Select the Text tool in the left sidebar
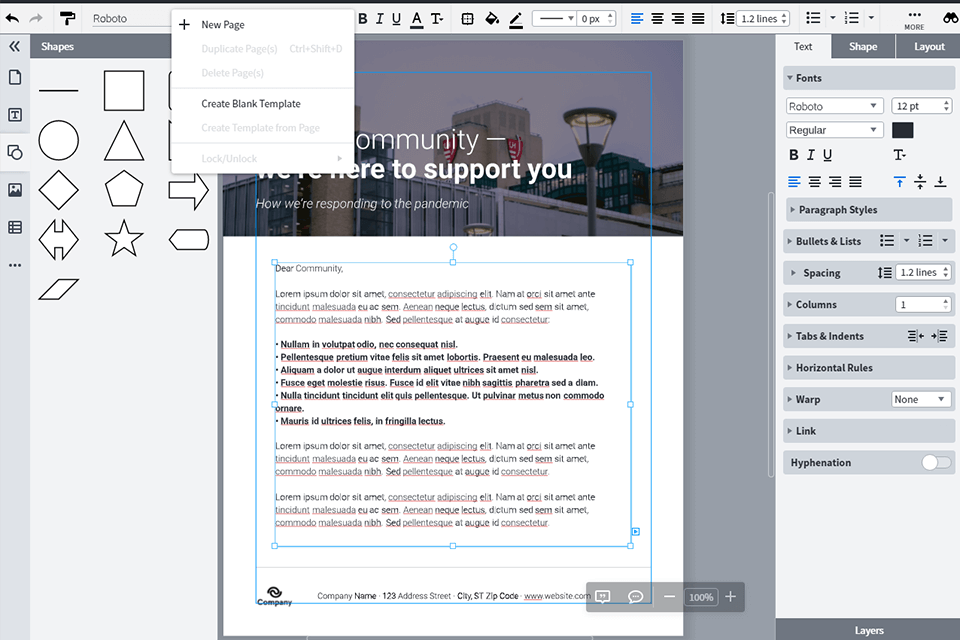960x640 pixels. point(14,114)
